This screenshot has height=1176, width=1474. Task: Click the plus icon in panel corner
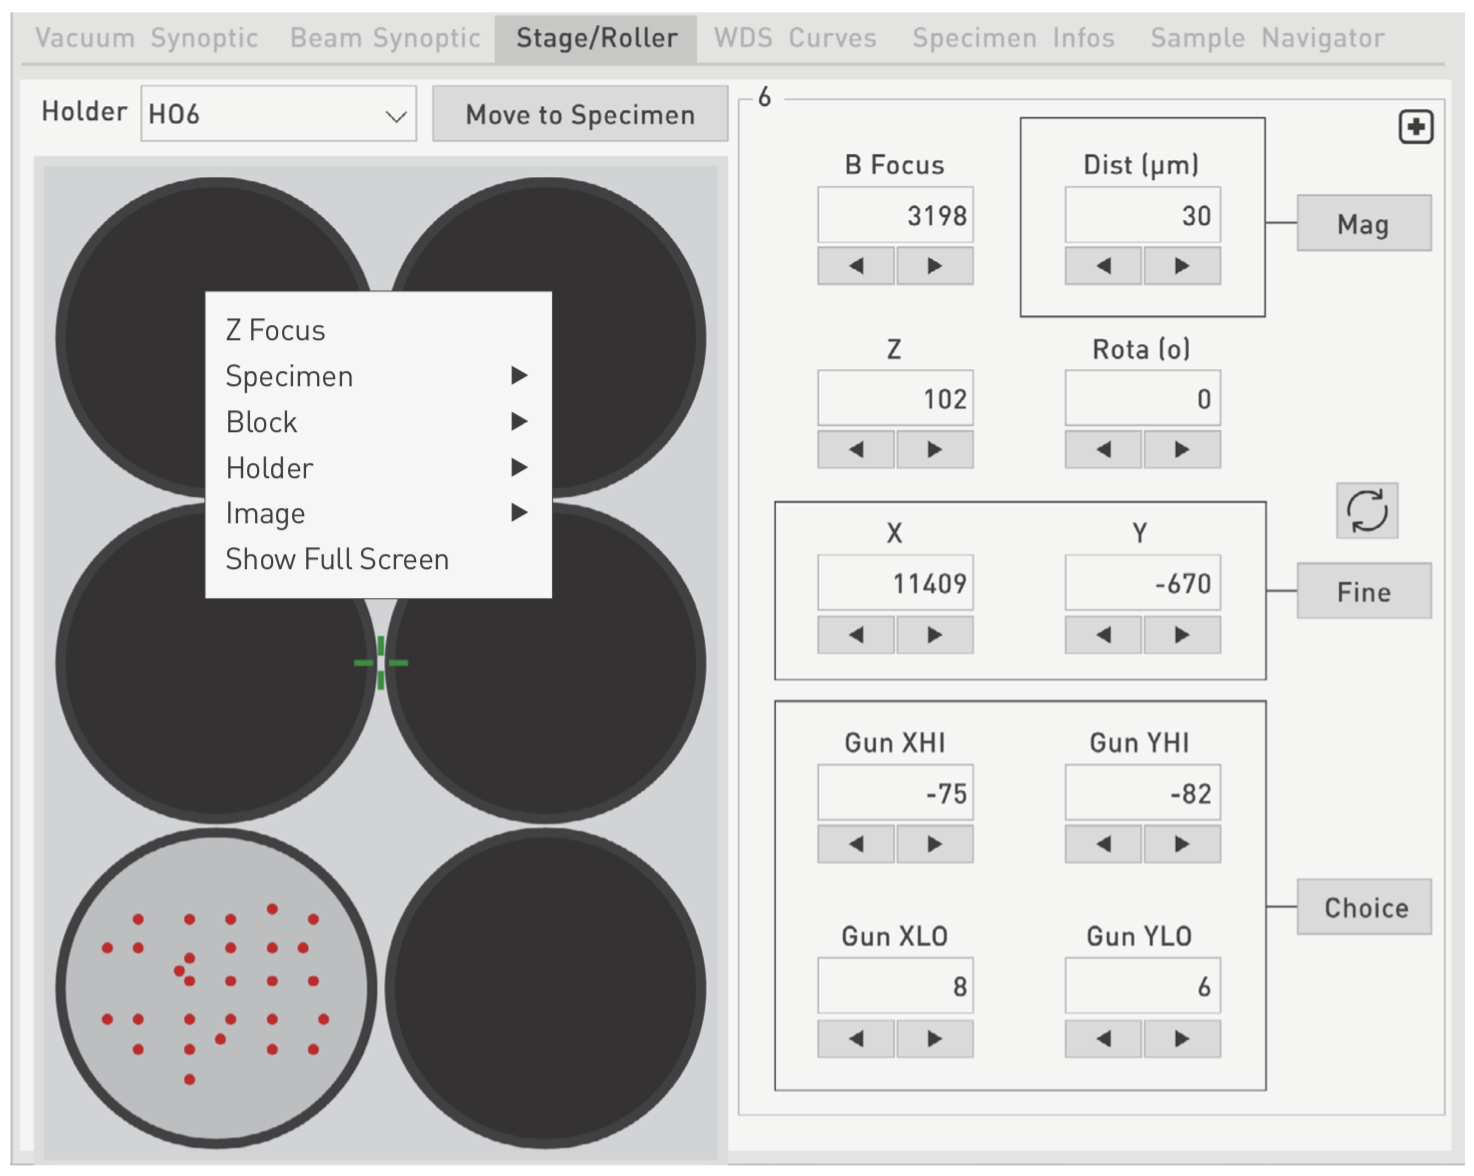1415,127
